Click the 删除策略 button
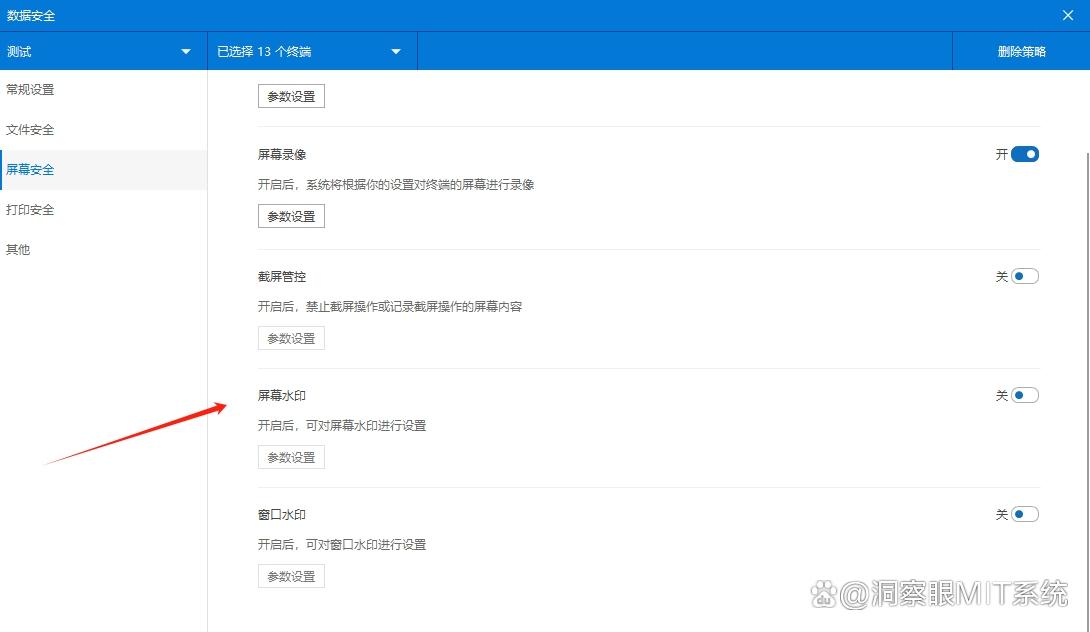The height and width of the screenshot is (632, 1090). [x=1021, y=52]
